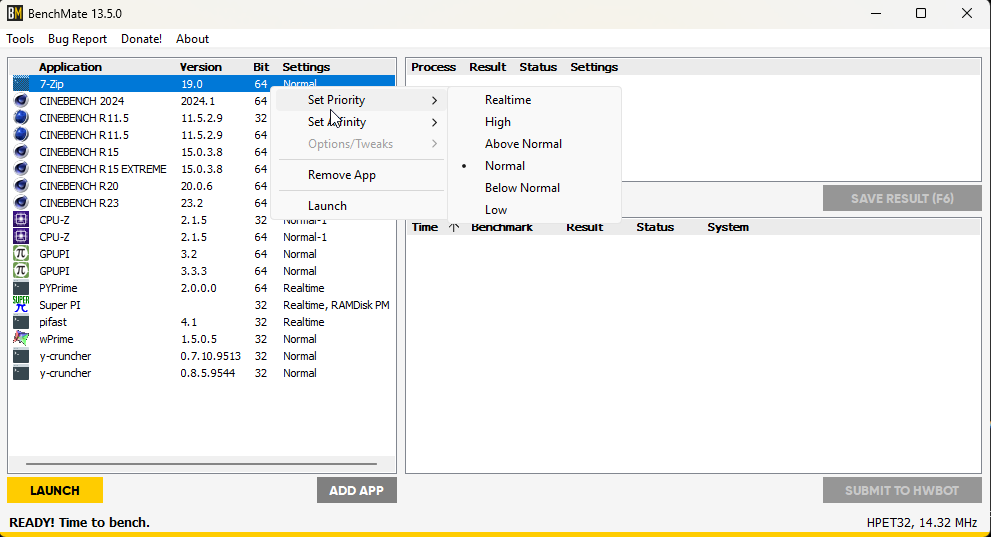Open the Tools menu
This screenshot has height=537, width=991.
click(20, 39)
